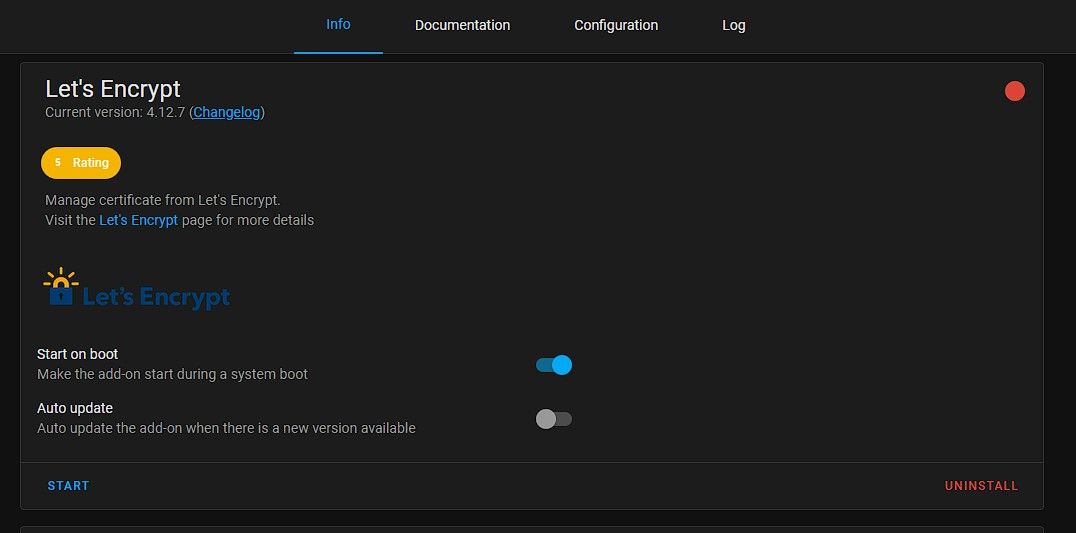This screenshot has height=533, width=1076.
Task: View the Log tab
Action: [x=734, y=25]
